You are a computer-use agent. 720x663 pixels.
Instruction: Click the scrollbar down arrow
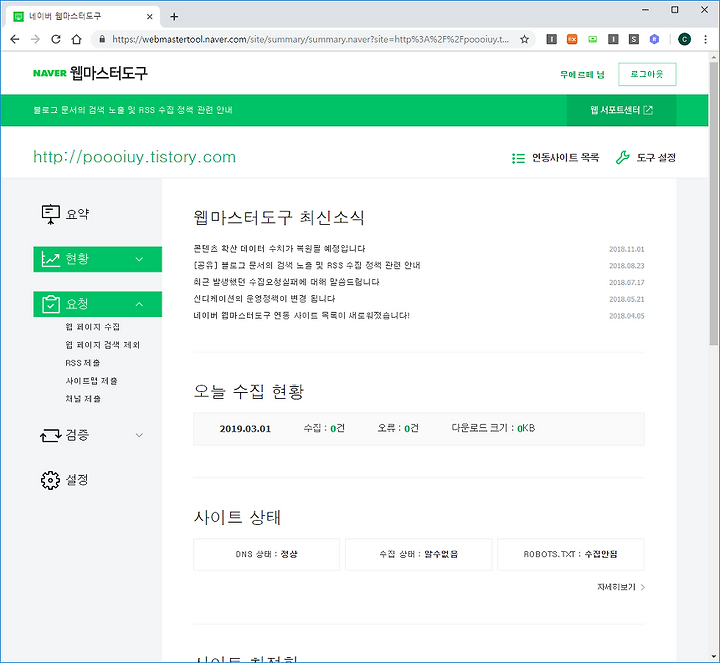pyautogui.click(x=713, y=657)
